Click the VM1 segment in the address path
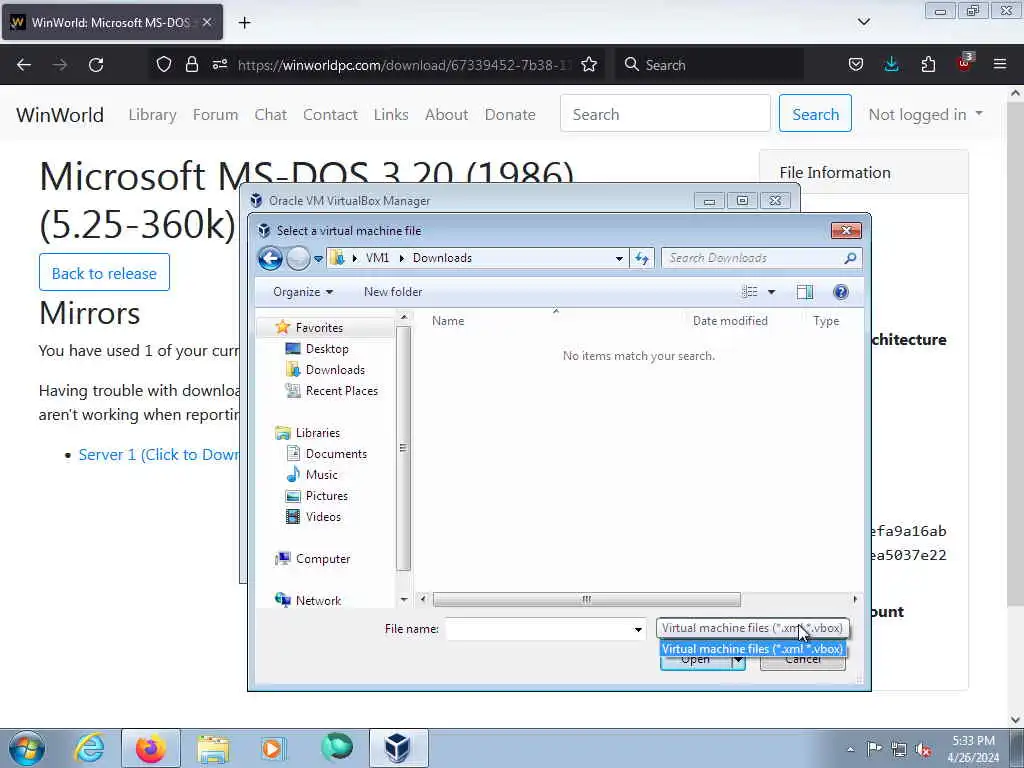 377,258
